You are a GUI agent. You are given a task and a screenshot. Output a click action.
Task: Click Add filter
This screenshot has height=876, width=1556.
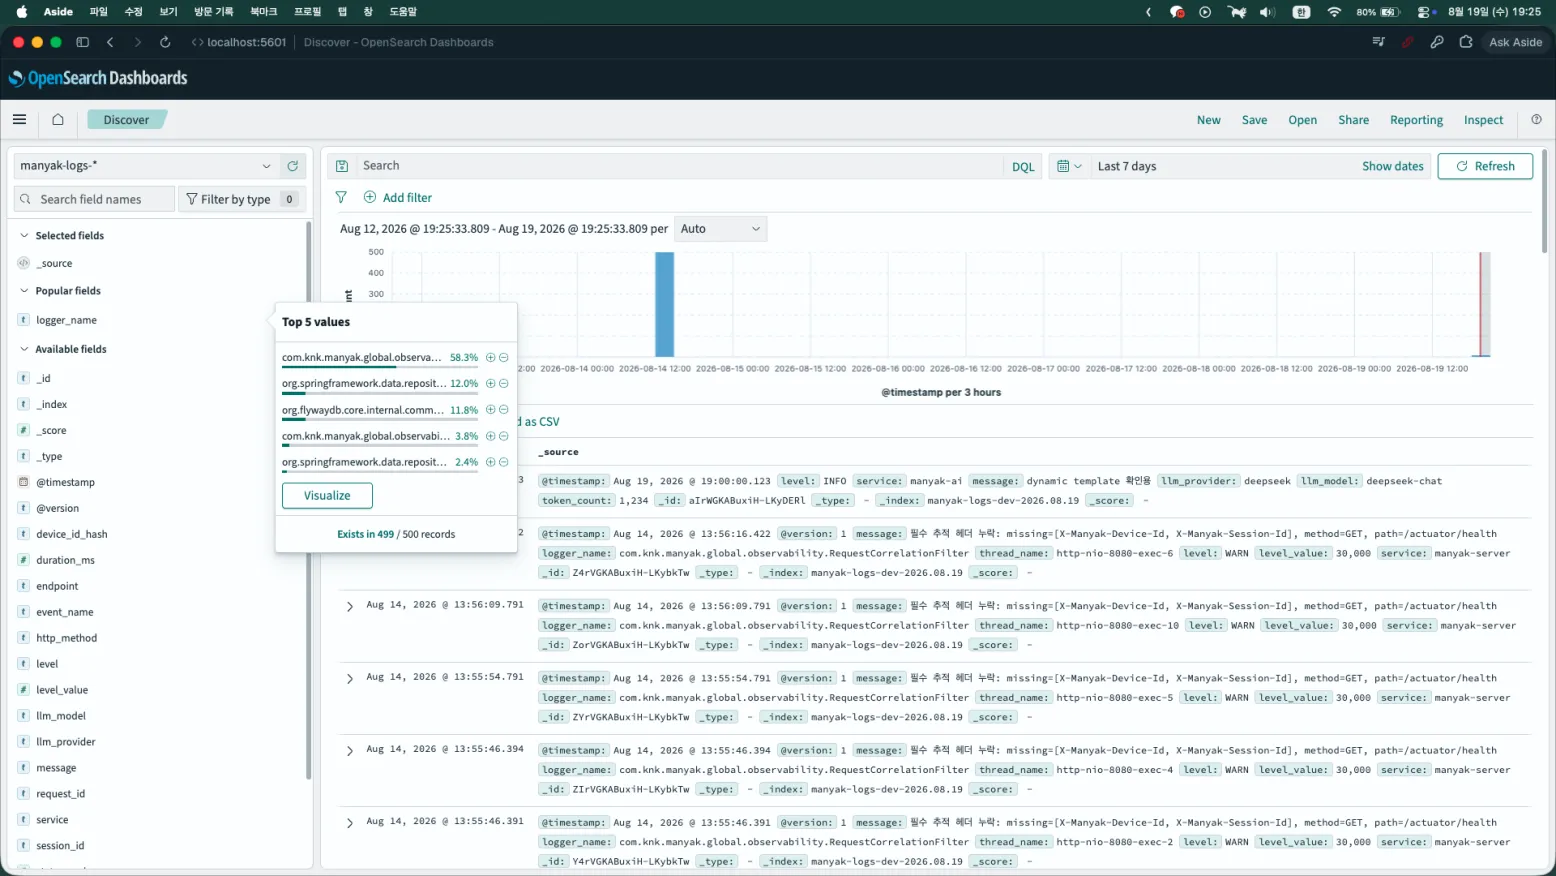398,198
